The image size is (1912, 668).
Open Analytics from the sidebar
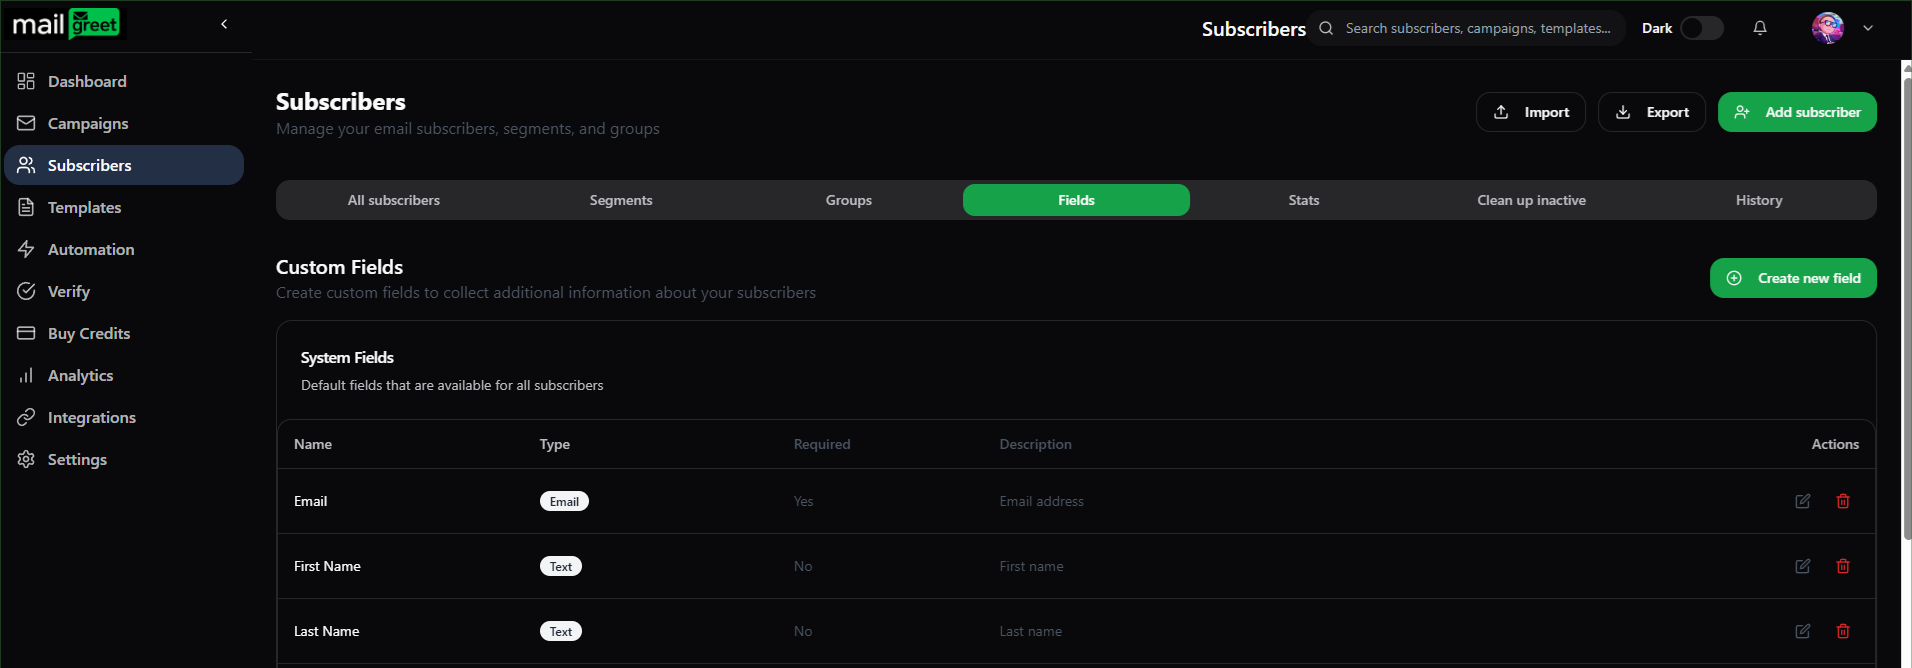point(124,375)
